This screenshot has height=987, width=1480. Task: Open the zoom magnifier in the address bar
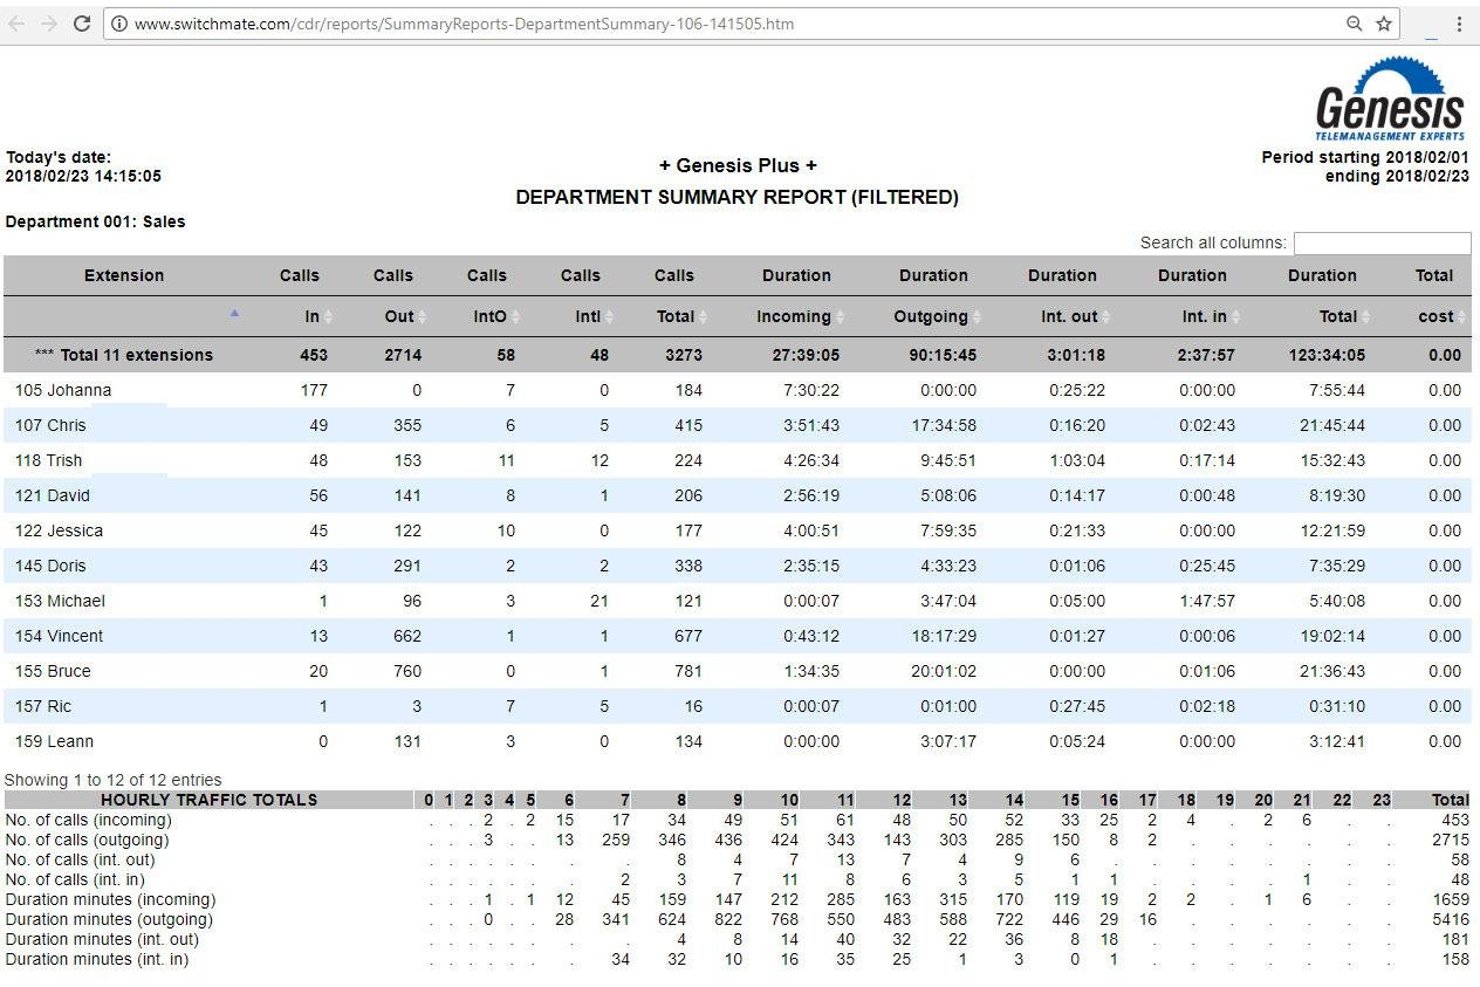1354,23
